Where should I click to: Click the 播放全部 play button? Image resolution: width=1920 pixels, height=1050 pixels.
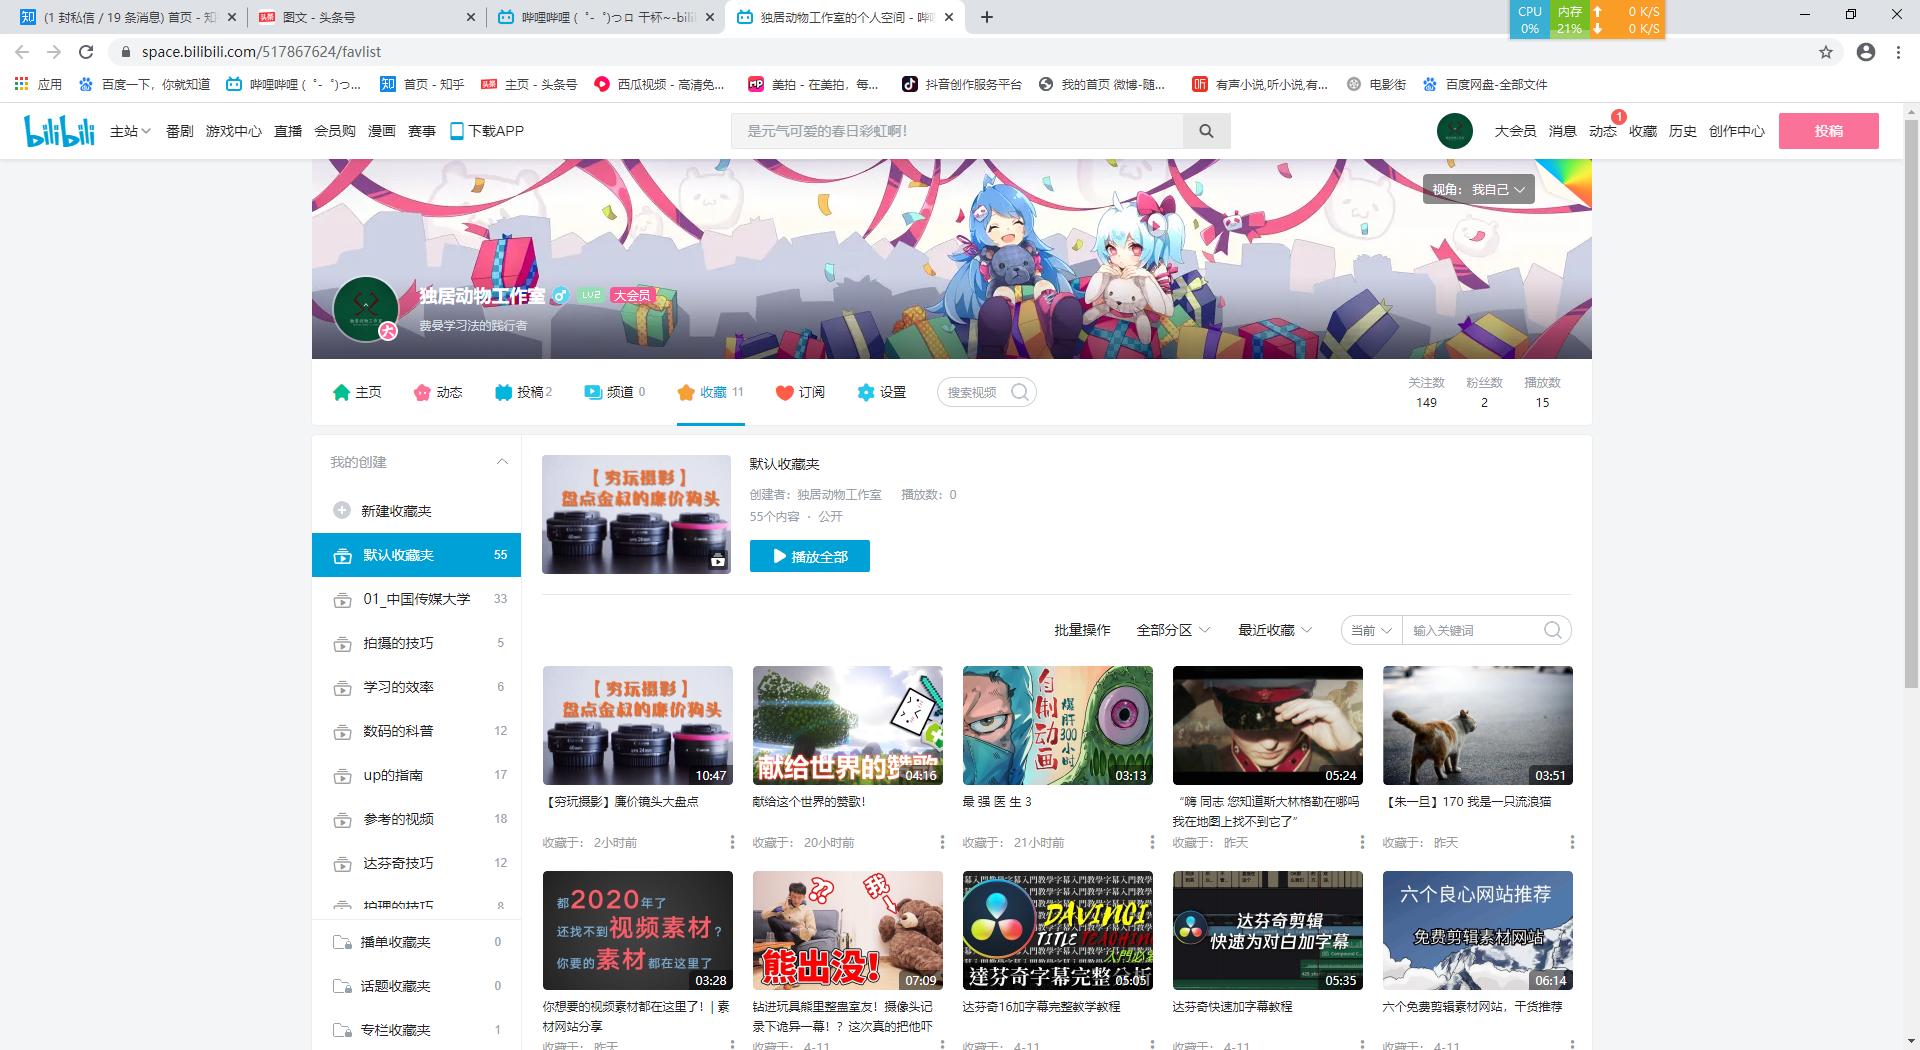coord(810,556)
